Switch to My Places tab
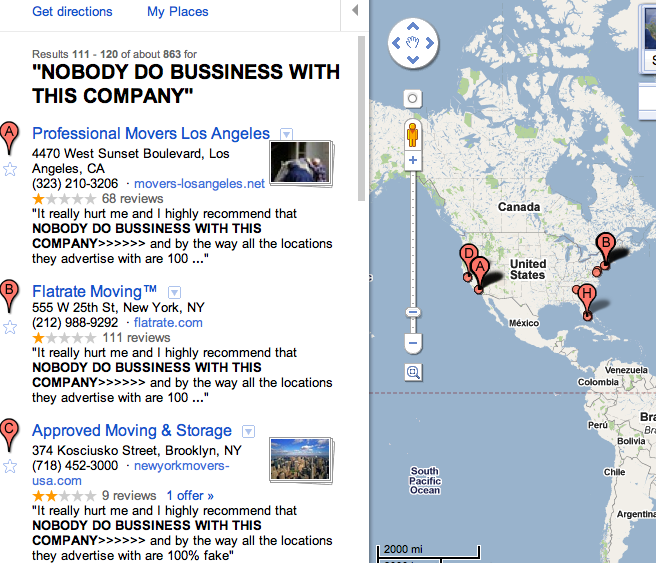The height and width of the screenshot is (563, 656). [177, 11]
